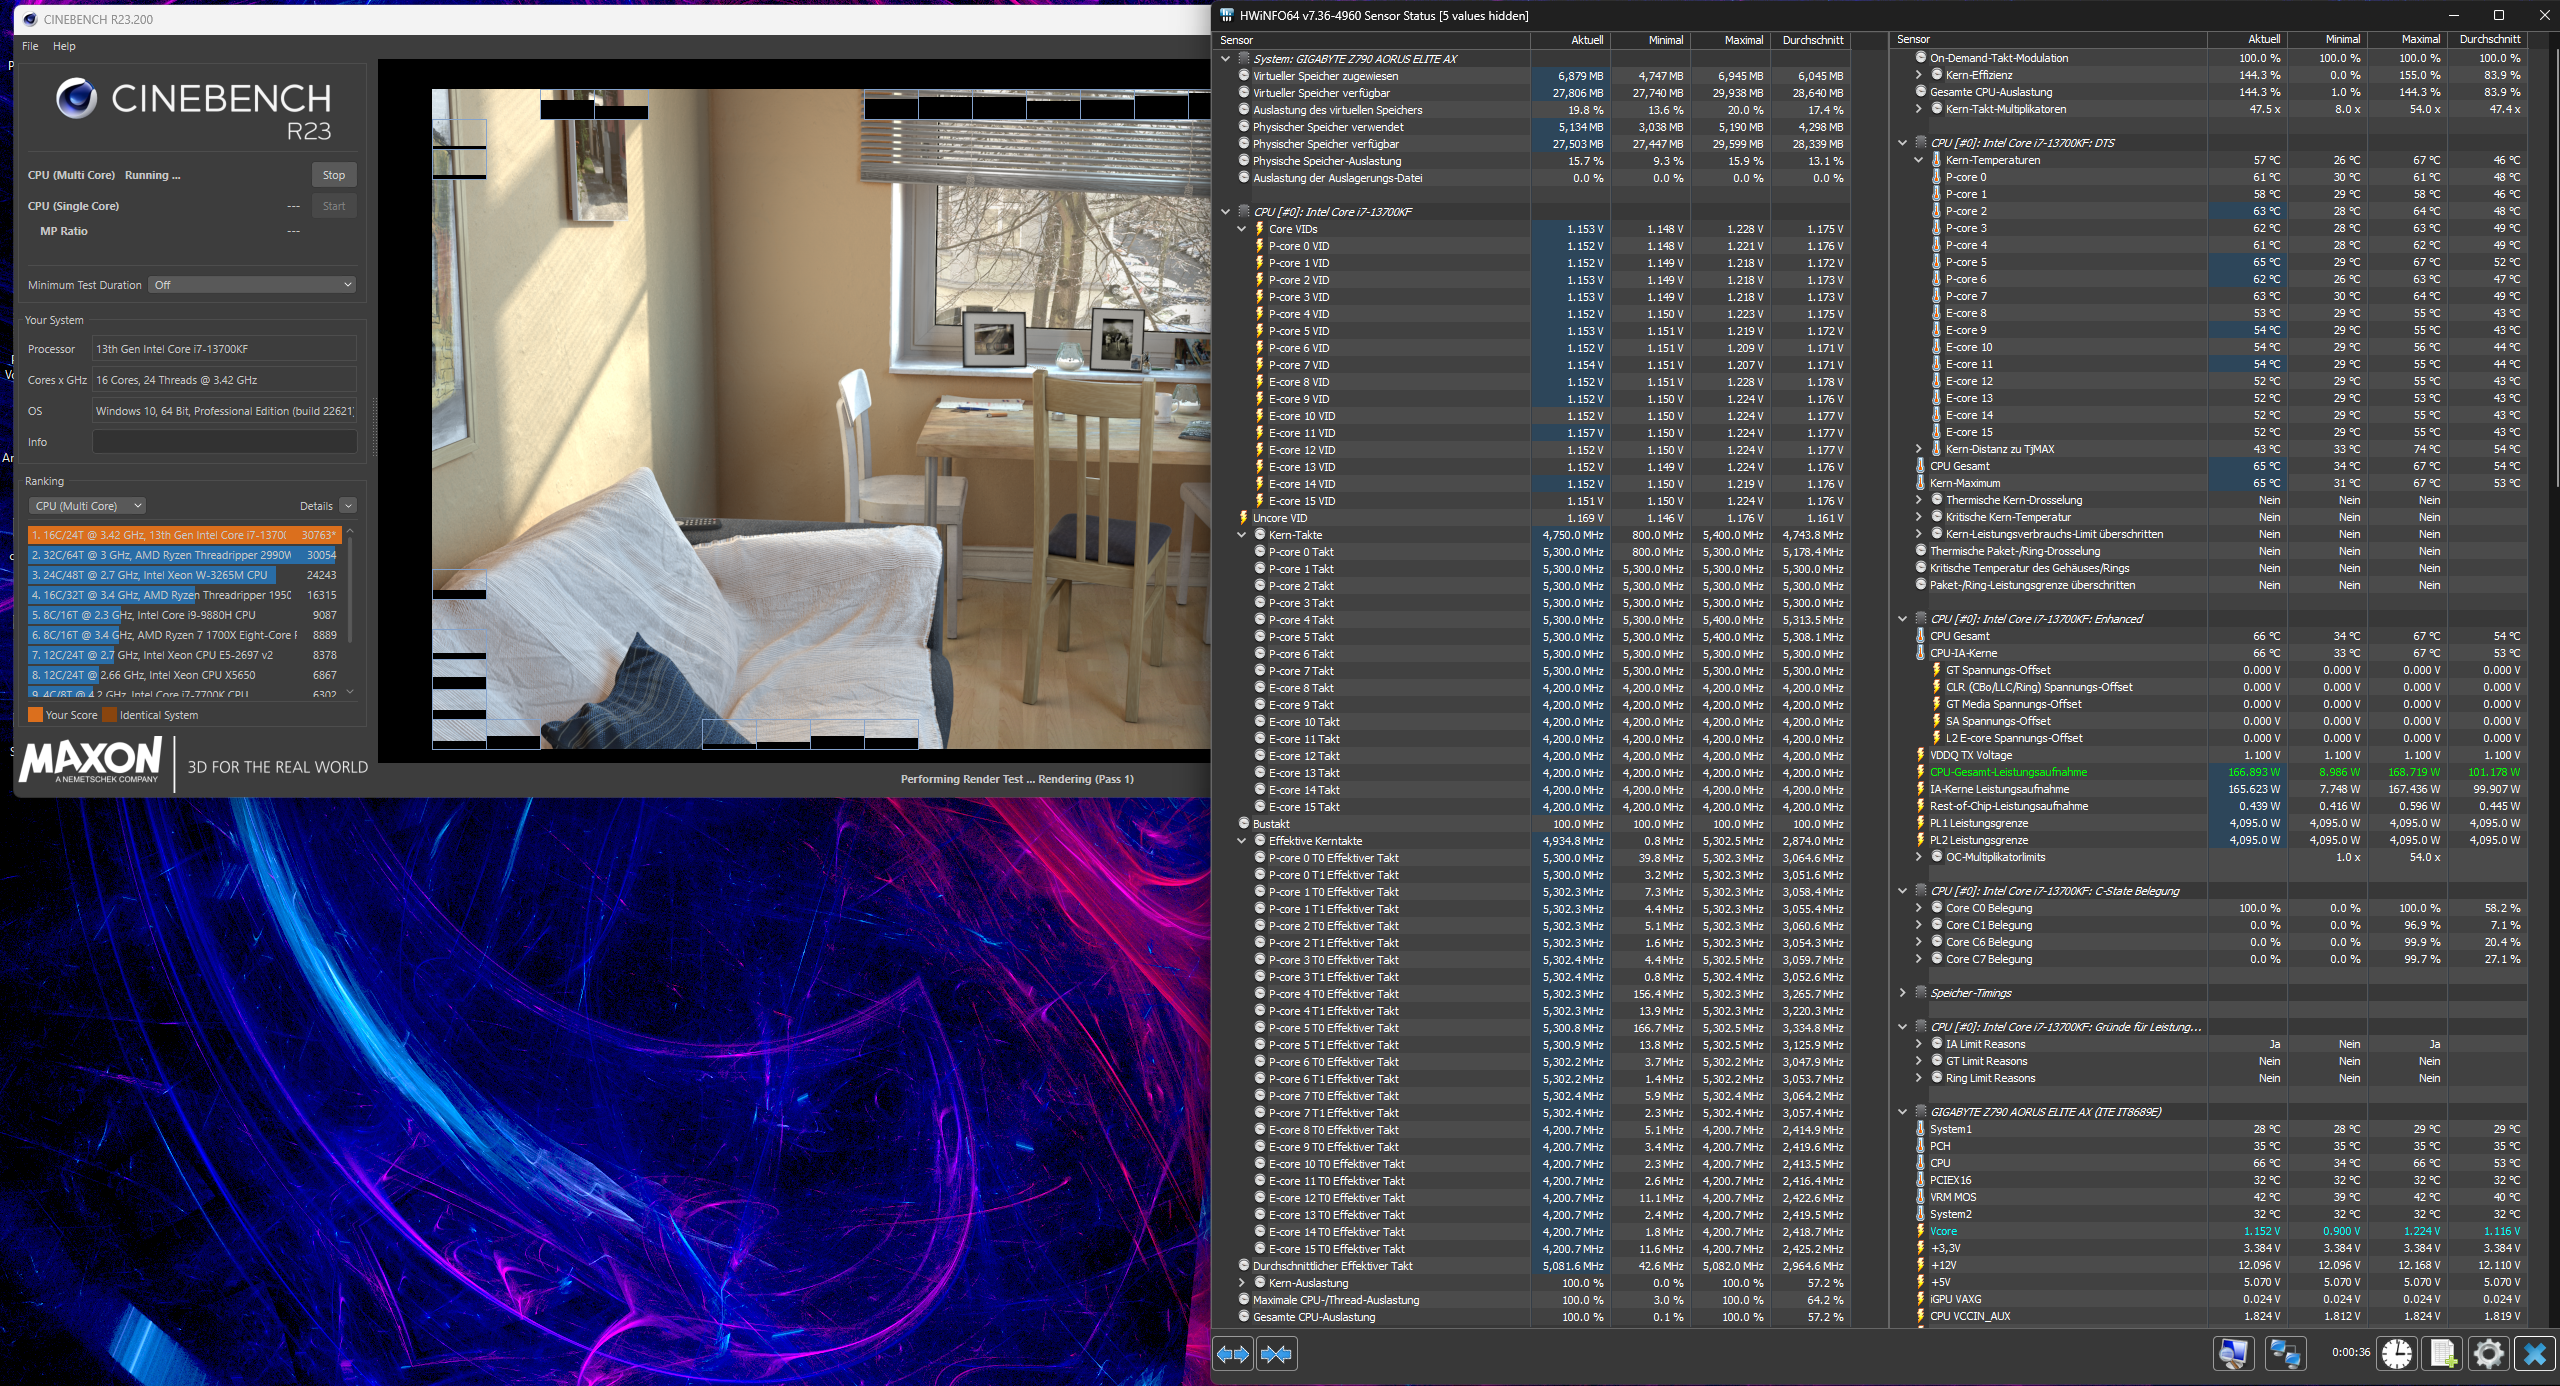Select the Threadripper 2990WX ranking entry
This screenshot has width=2560, height=1386.
(x=165, y=555)
